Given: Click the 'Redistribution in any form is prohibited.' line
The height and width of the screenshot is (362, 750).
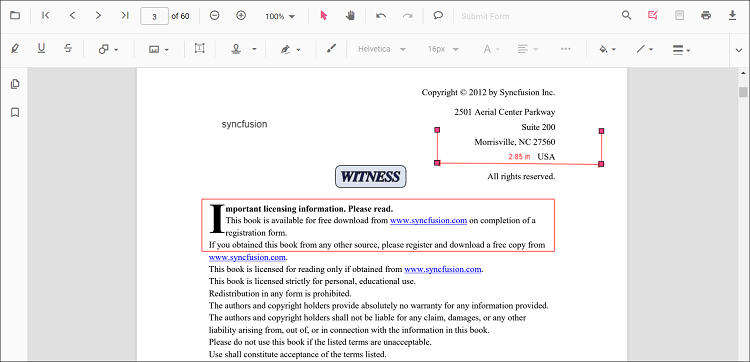Looking at the screenshot, I should coord(280,293).
